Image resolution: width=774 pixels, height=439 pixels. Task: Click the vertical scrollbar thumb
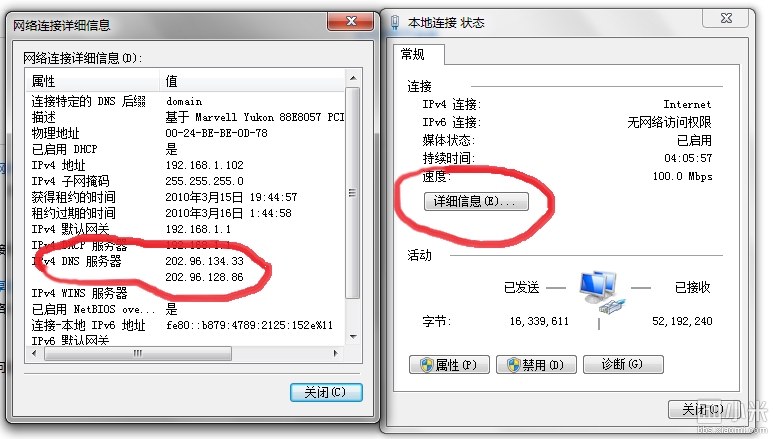click(x=353, y=193)
